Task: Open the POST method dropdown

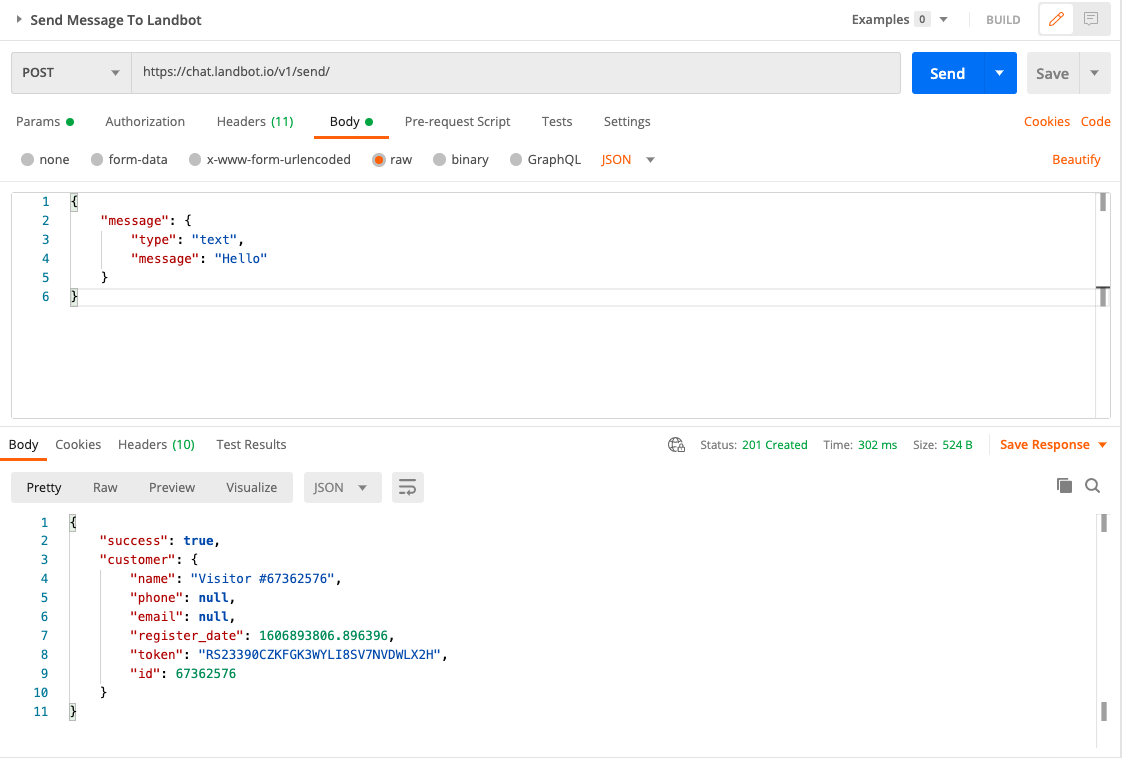Action: (x=71, y=73)
